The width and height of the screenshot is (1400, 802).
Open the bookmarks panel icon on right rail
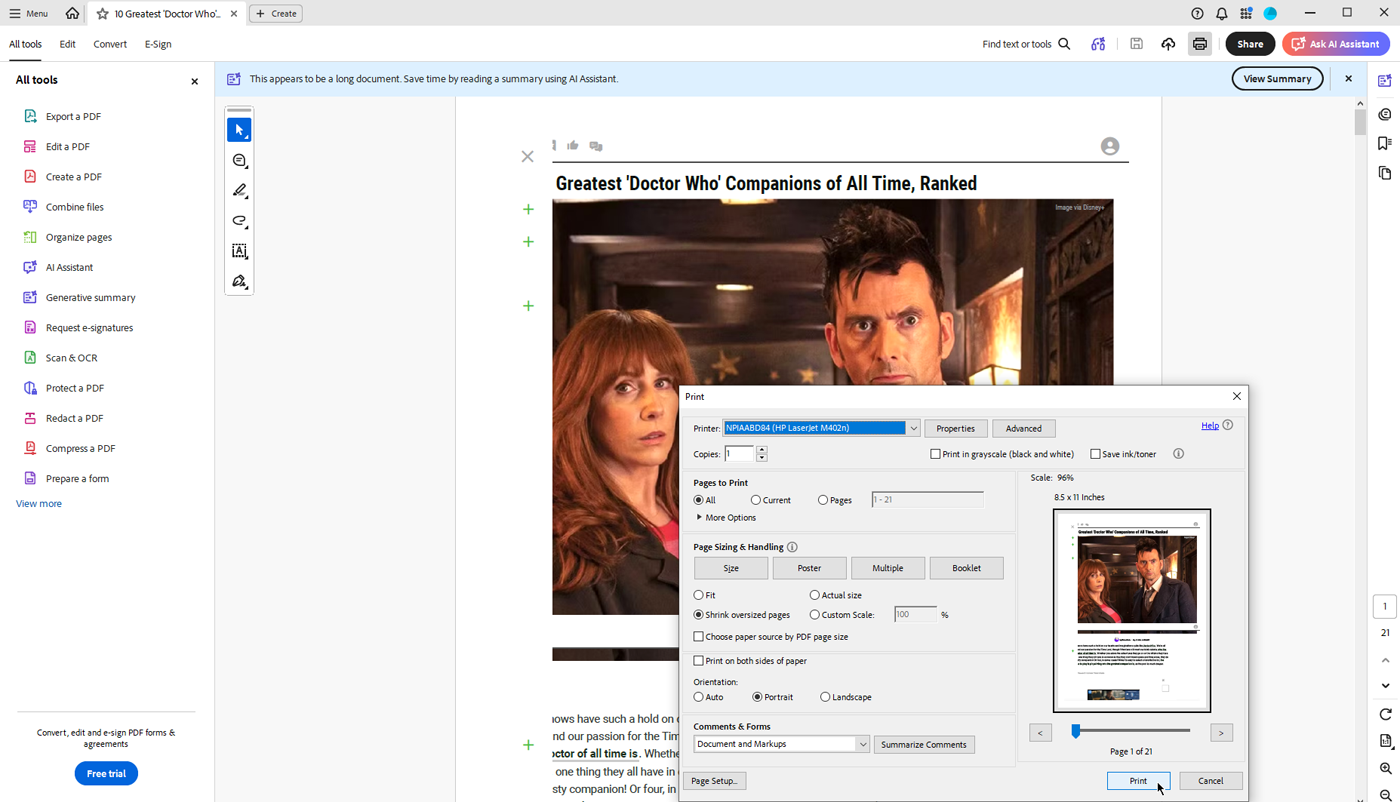click(1385, 144)
